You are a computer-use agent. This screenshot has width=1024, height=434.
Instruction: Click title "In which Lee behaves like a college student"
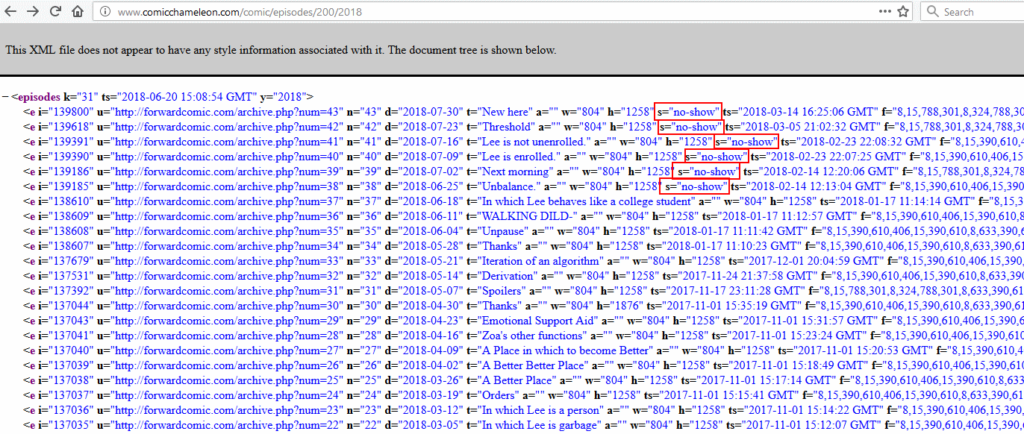[585, 200]
